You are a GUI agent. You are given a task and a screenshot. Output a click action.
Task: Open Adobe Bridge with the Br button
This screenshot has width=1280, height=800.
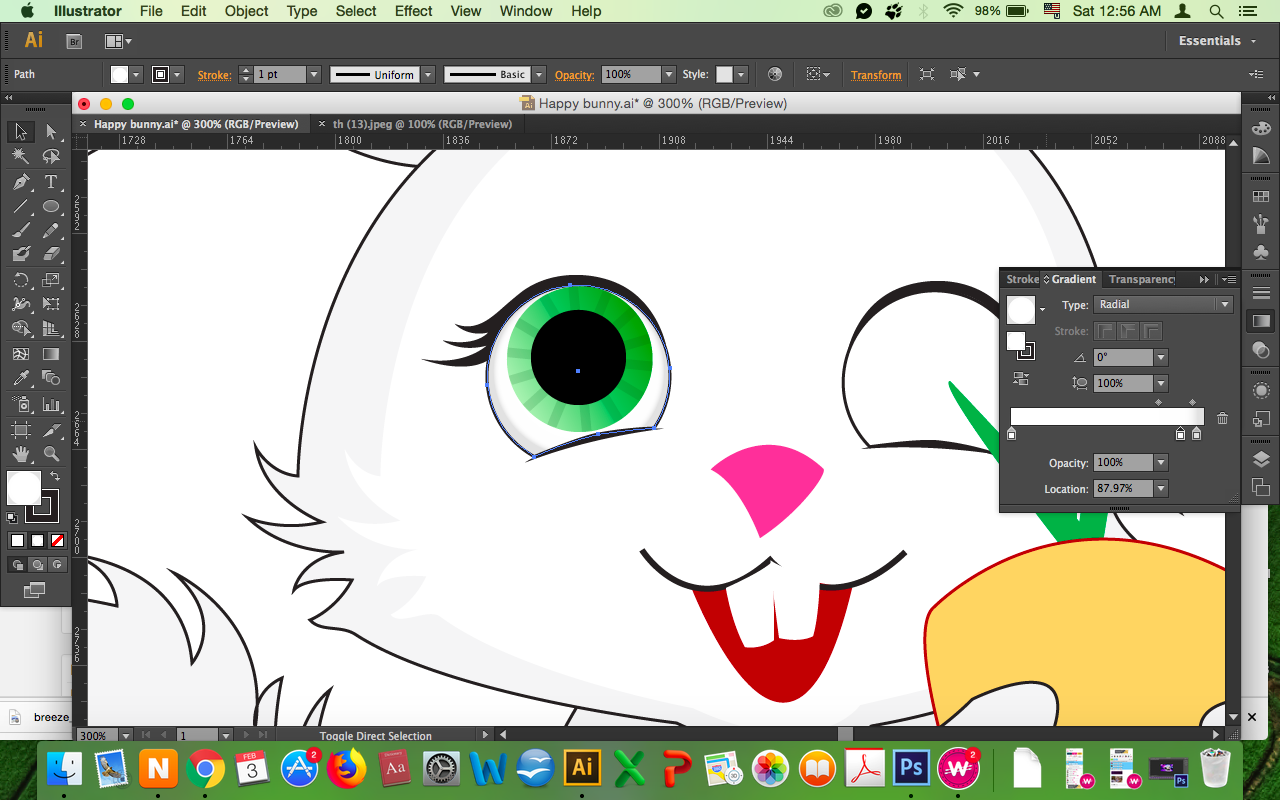73,41
